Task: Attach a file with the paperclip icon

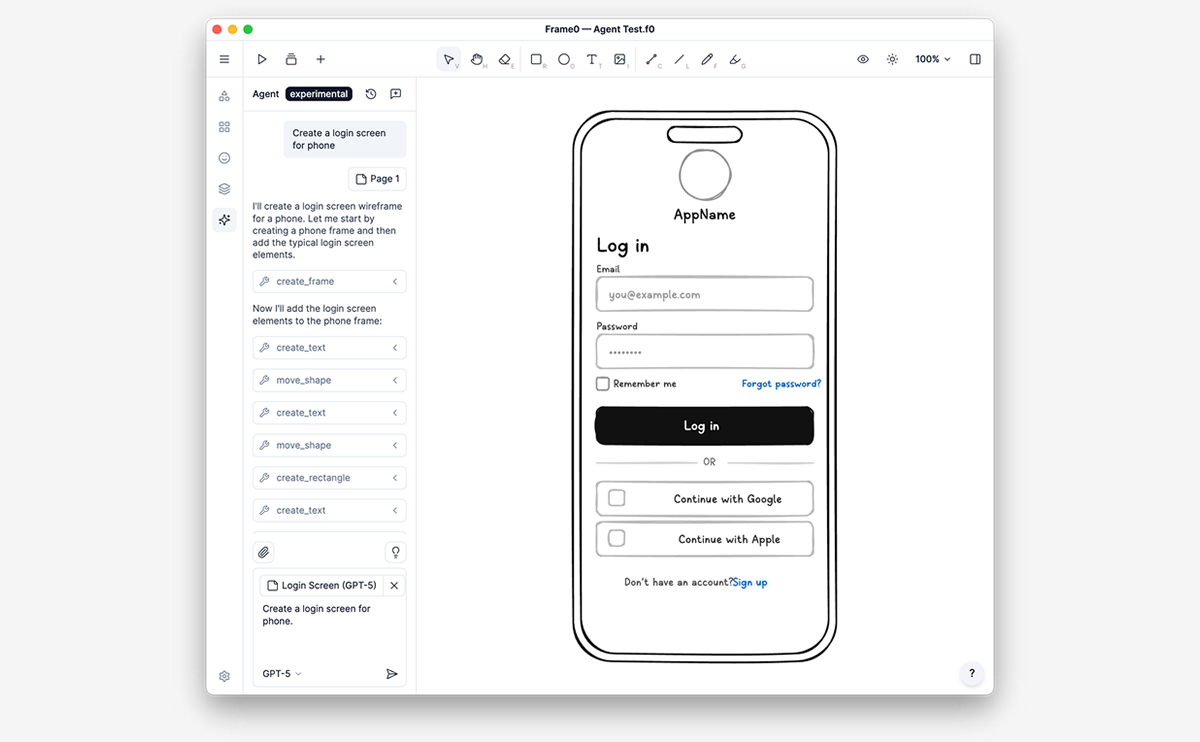Action: (263, 552)
